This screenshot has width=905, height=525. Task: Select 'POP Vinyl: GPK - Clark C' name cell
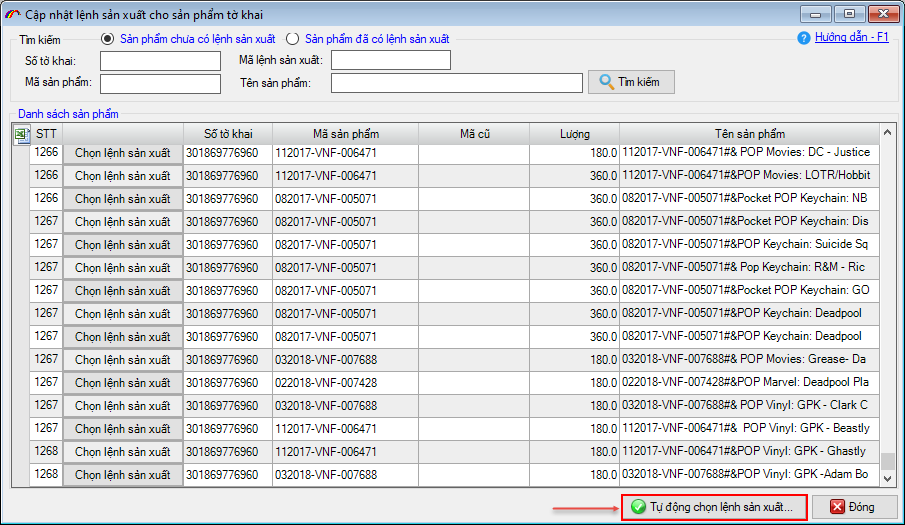coord(750,406)
